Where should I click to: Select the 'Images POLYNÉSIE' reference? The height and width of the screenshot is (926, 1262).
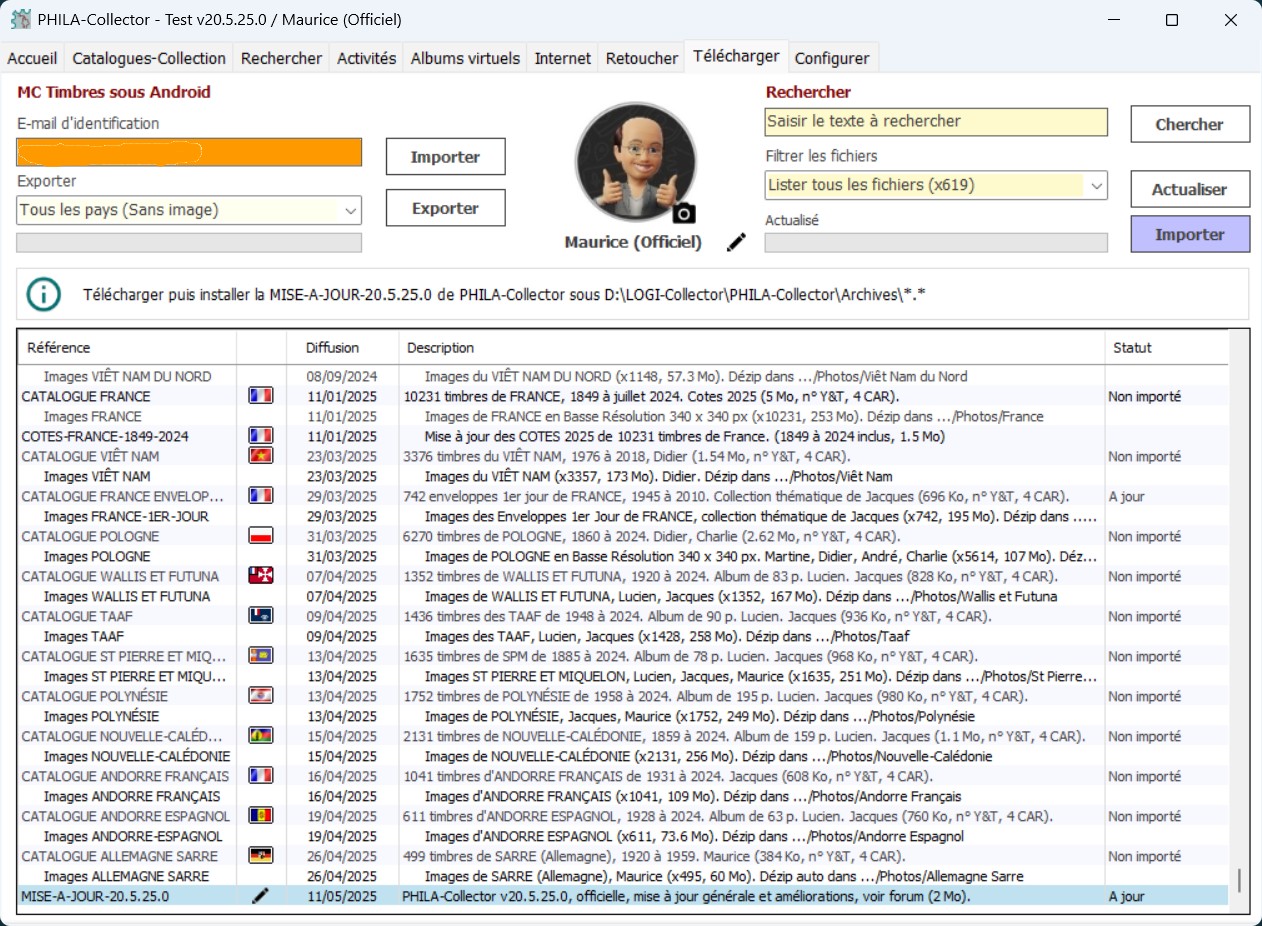[x=101, y=716]
